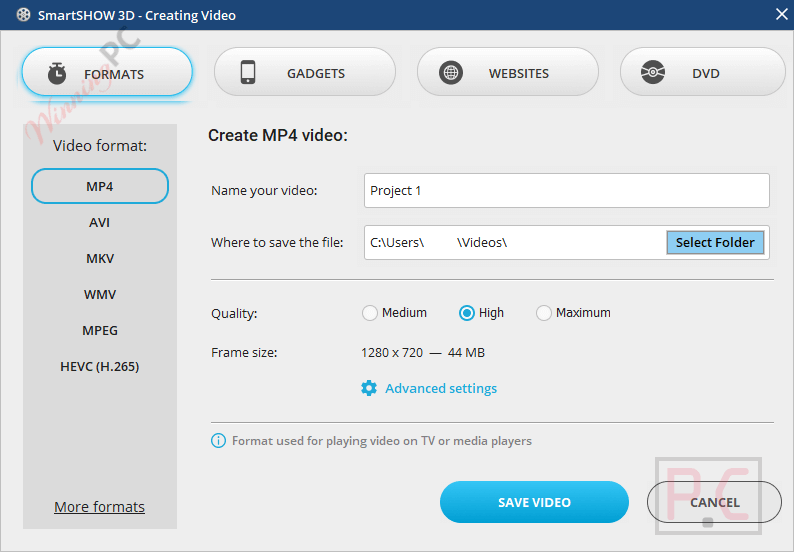794x552 pixels.
Task: Select Medium quality radio button
Action: coord(370,313)
